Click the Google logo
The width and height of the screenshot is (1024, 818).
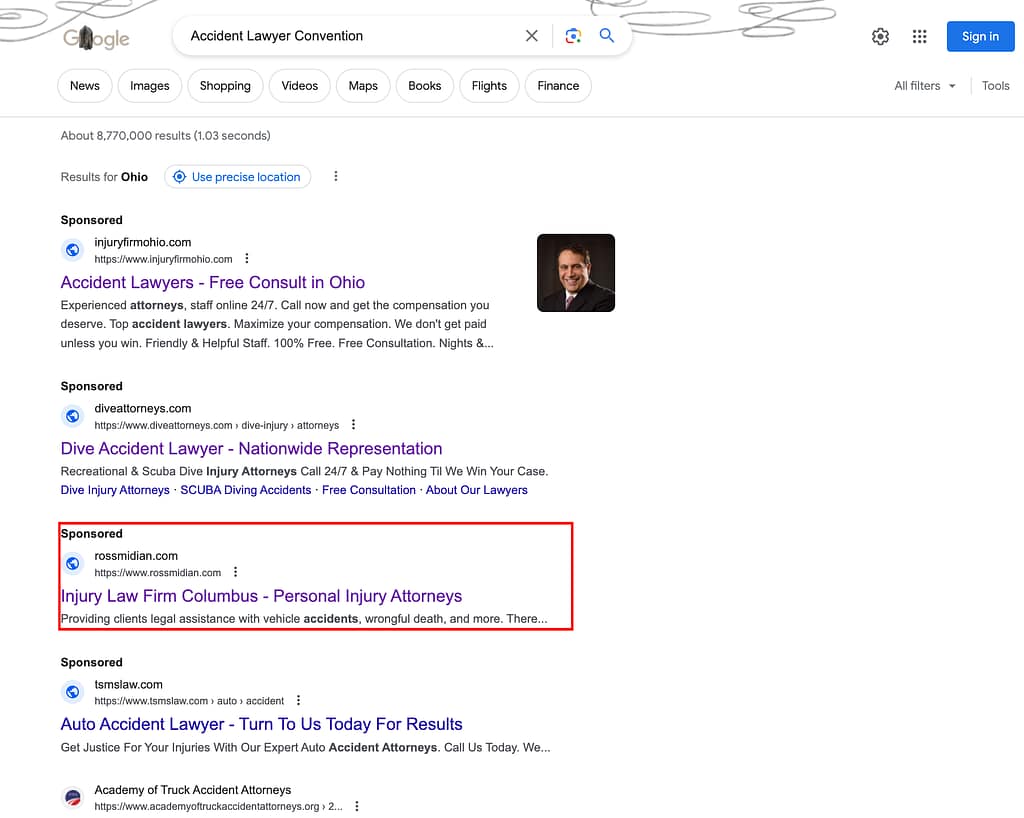point(96,38)
